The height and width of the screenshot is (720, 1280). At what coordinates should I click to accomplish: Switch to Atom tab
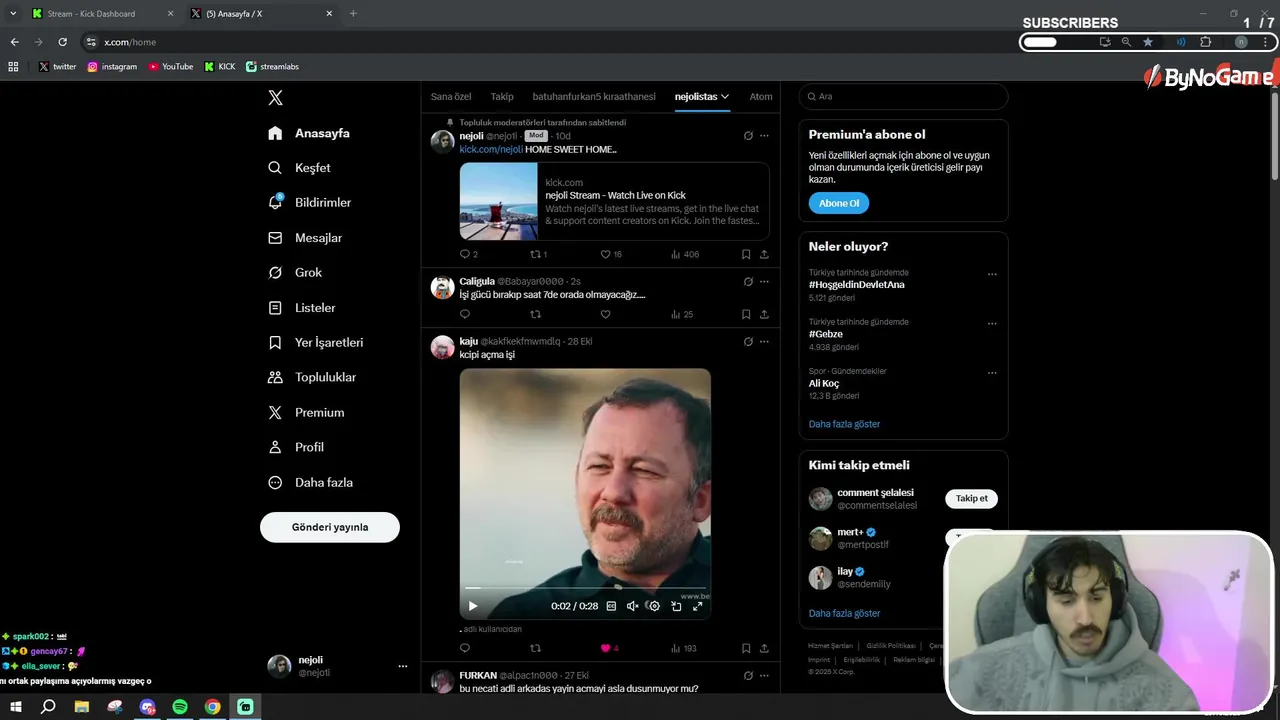(x=761, y=97)
